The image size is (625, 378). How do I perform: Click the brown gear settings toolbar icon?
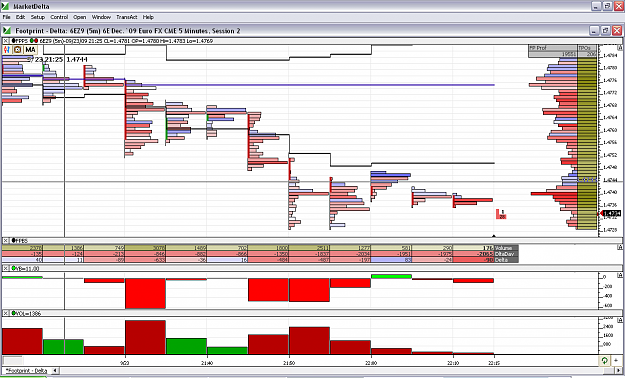(18, 50)
